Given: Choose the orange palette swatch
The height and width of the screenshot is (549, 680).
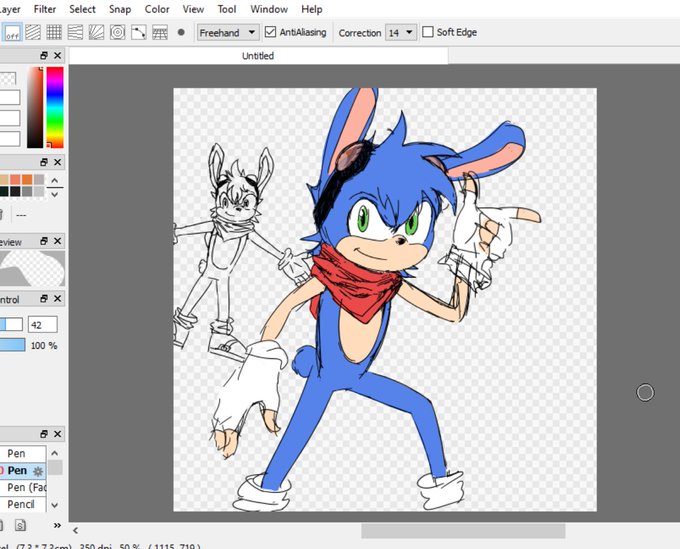Looking at the screenshot, I should [x=27, y=180].
